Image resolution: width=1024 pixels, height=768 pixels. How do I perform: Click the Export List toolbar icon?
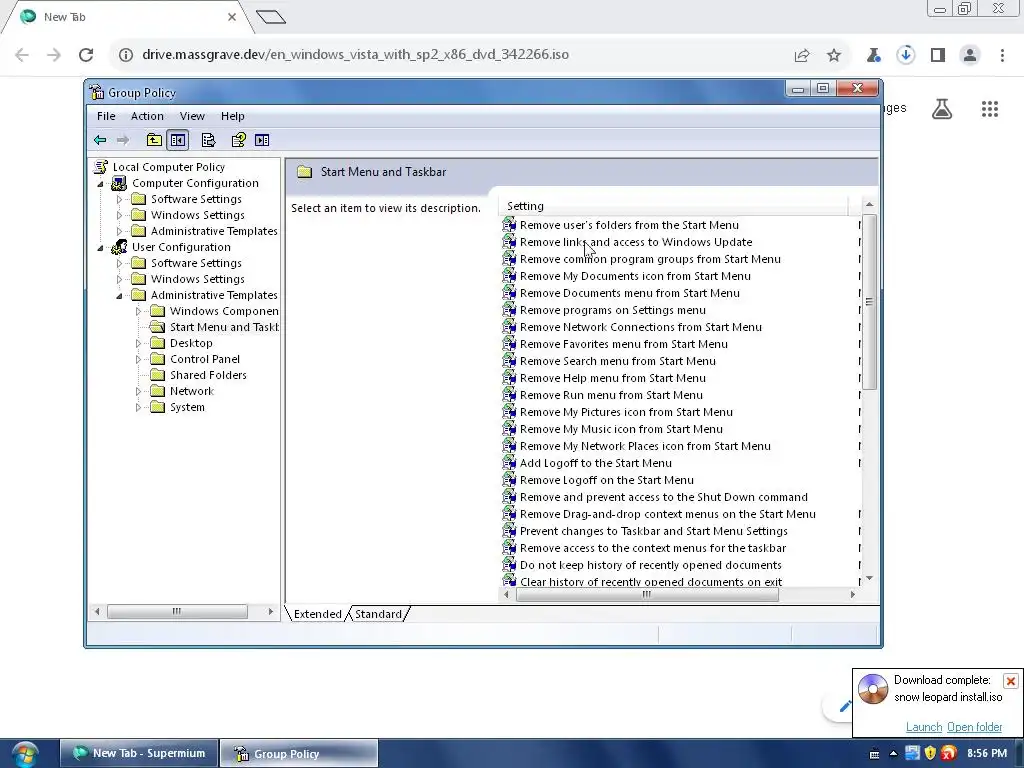click(x=208, y=140)
